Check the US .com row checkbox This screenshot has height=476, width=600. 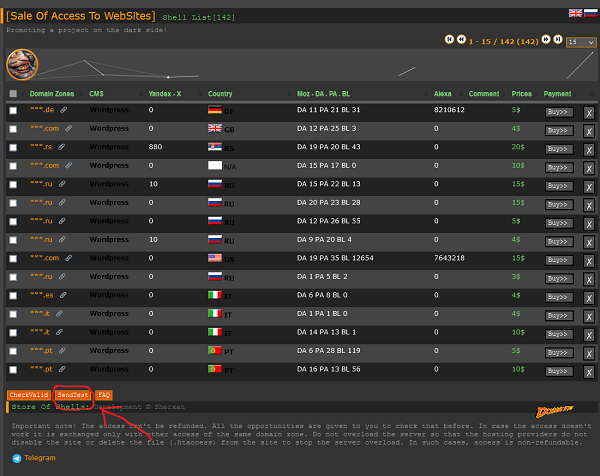point(13,259)
